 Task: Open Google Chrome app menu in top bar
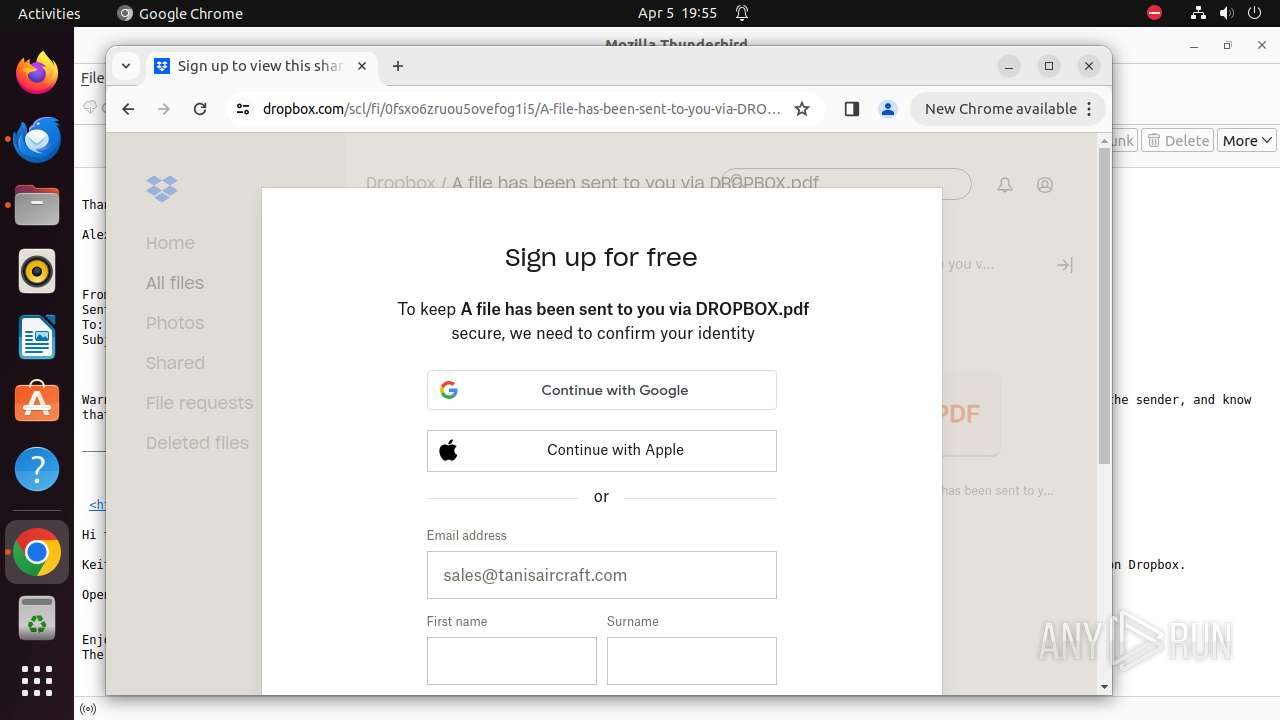tap(180, 13)
